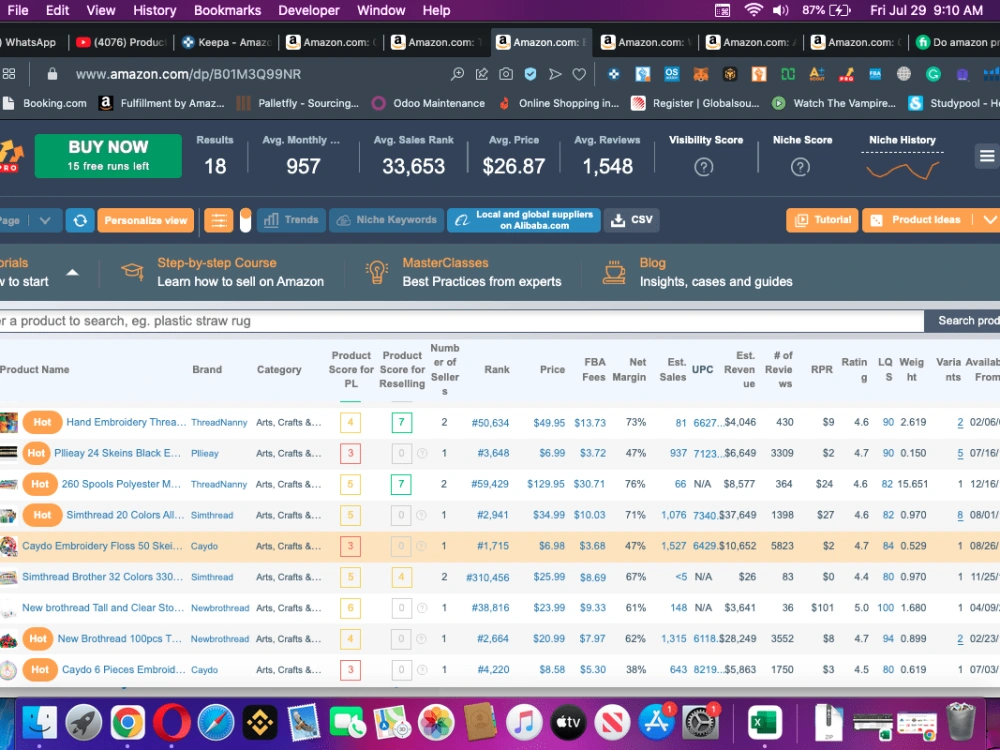Toggle the white pill switch beside filter icon
1000x750 pixels.
245,221
